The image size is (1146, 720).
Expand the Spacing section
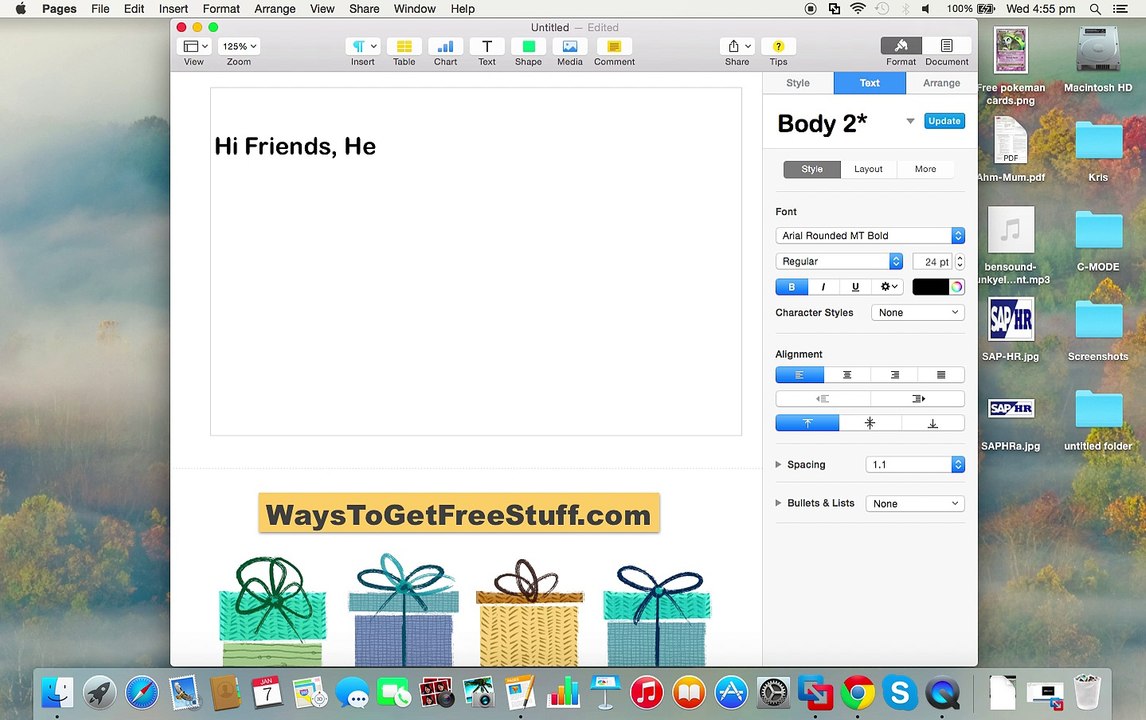coord(778,464)
